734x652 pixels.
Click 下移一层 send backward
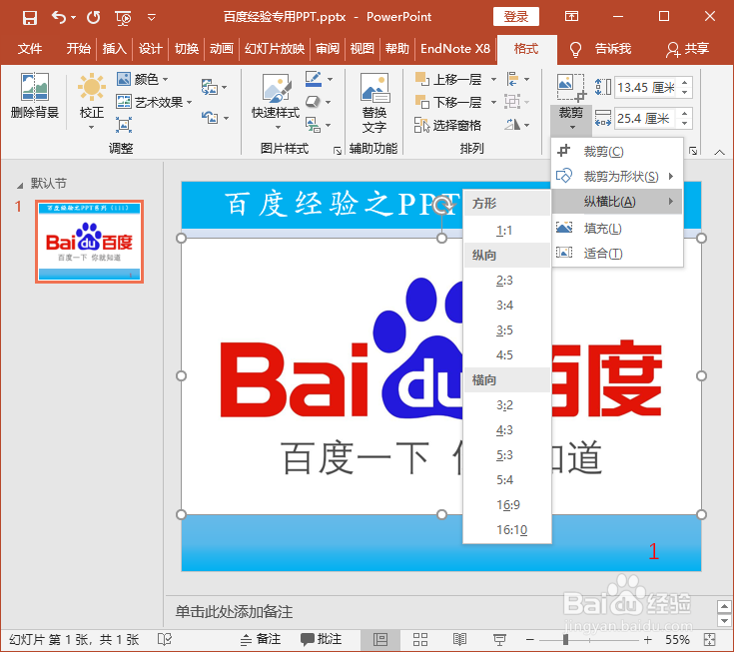(448, 102)
